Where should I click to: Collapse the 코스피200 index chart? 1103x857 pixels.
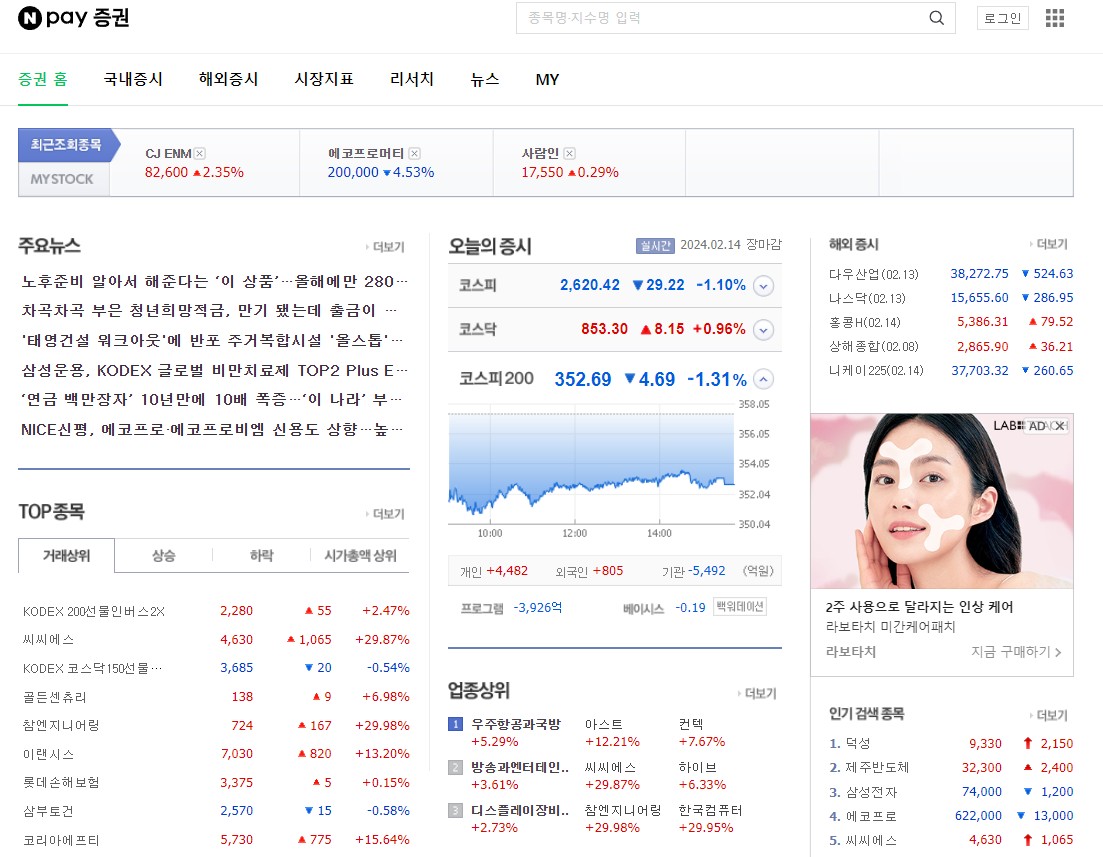click(763, 379)
